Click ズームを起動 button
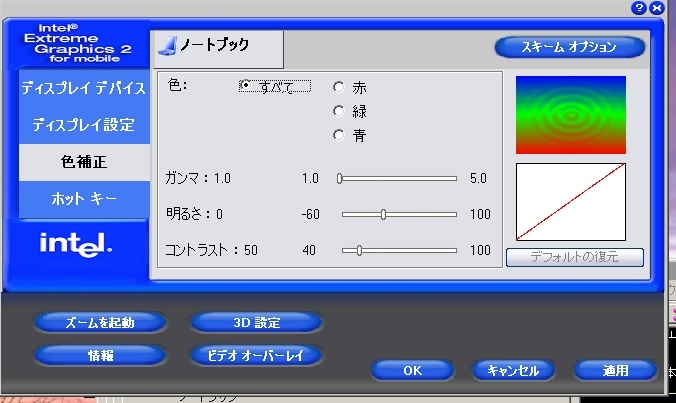 point(100,323)
